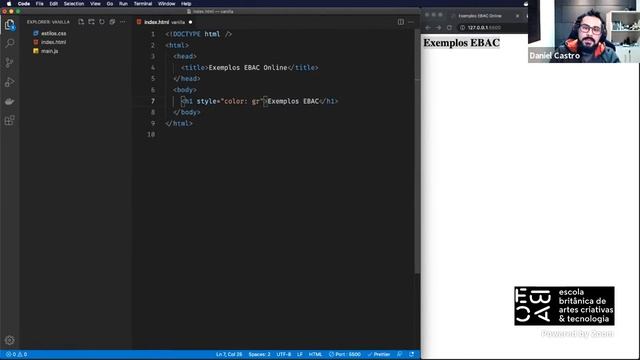Click the New File icon in Explorer header

[81, 22]
